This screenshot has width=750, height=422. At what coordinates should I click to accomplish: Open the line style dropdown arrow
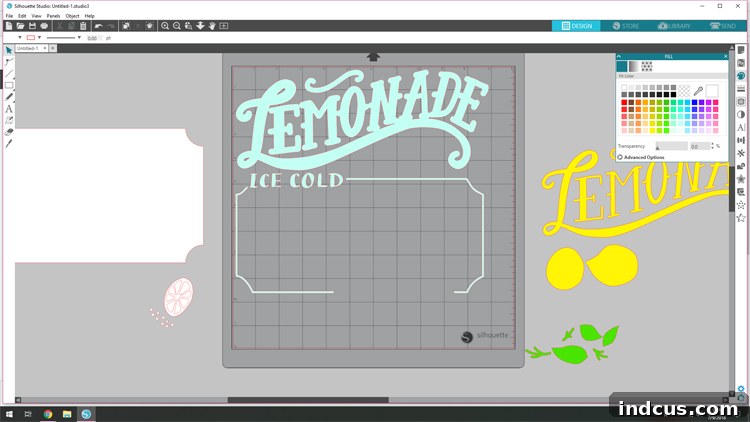coord(79,37)
